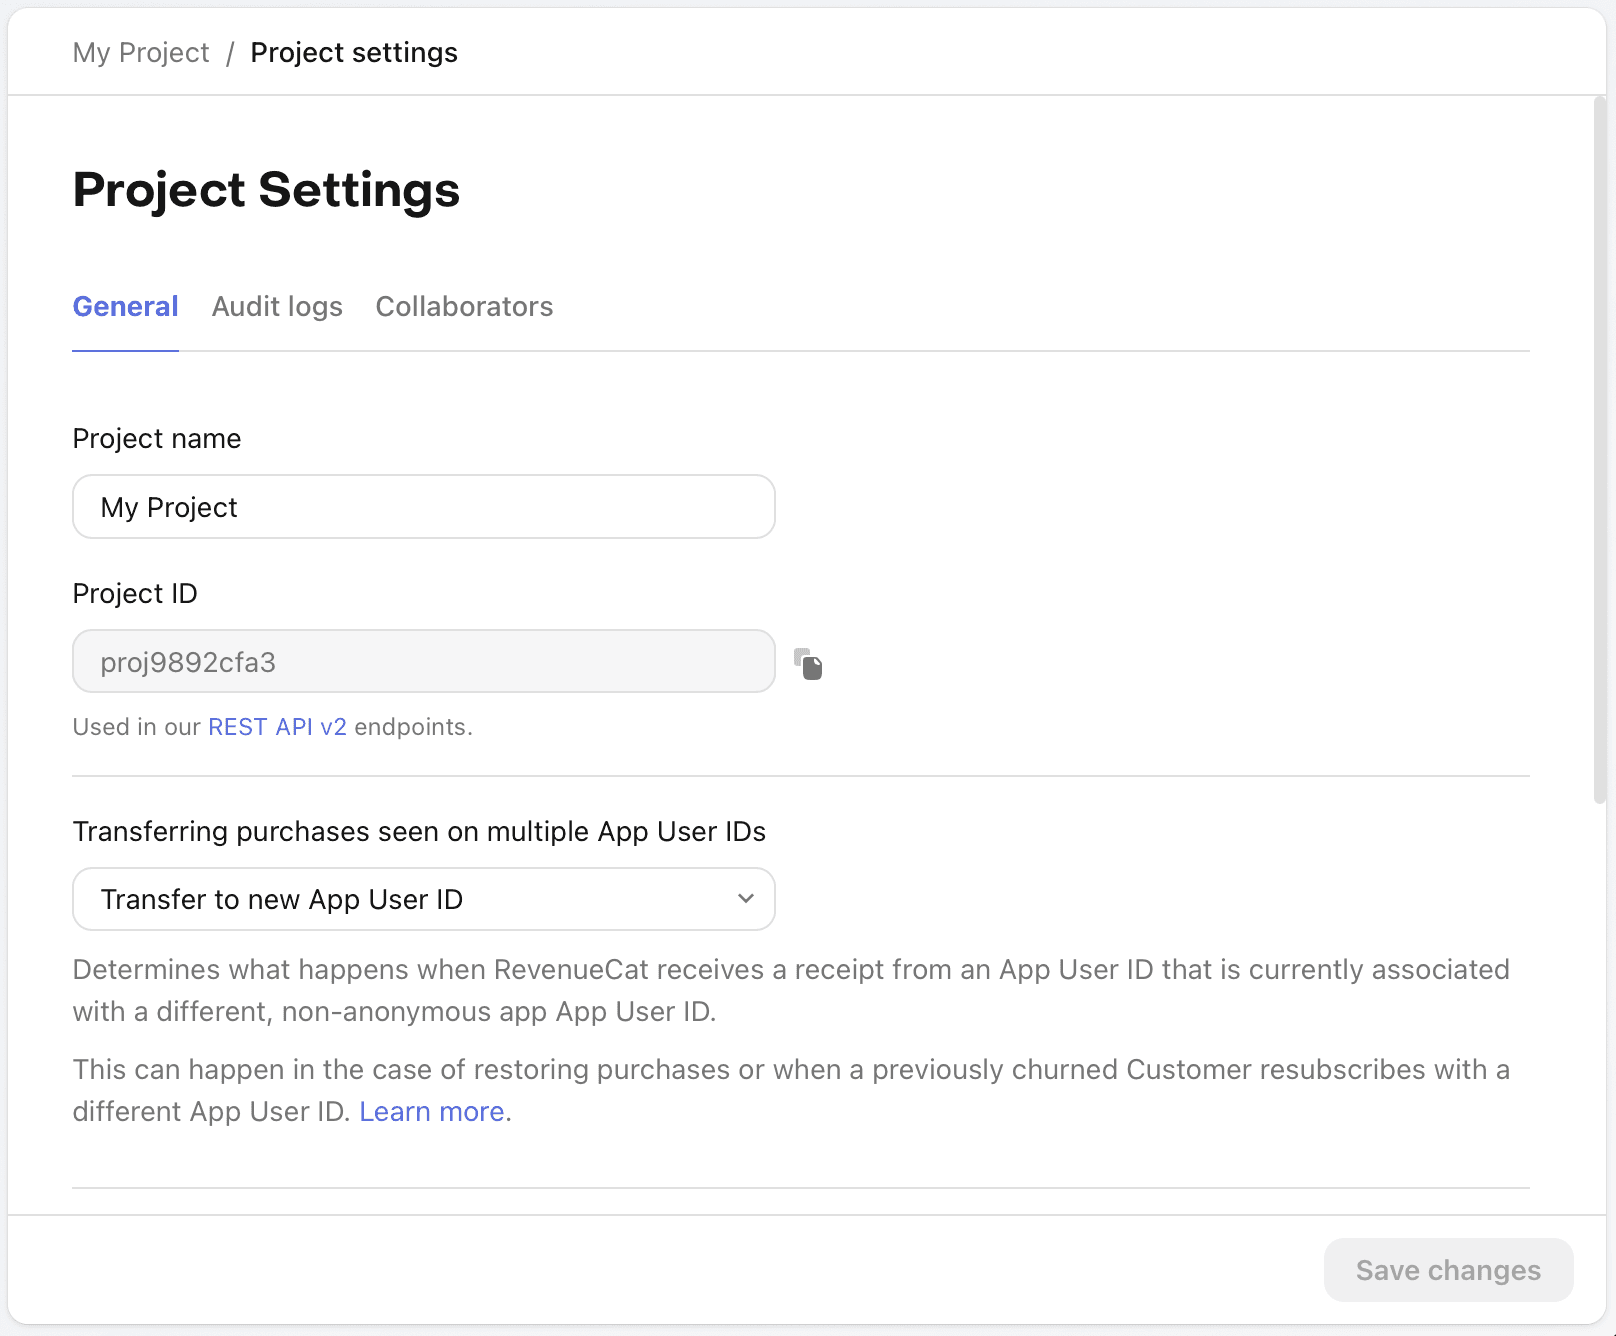Click the Project Settings page heading
1616x1336 pixels.
click(x=265, y=190)
